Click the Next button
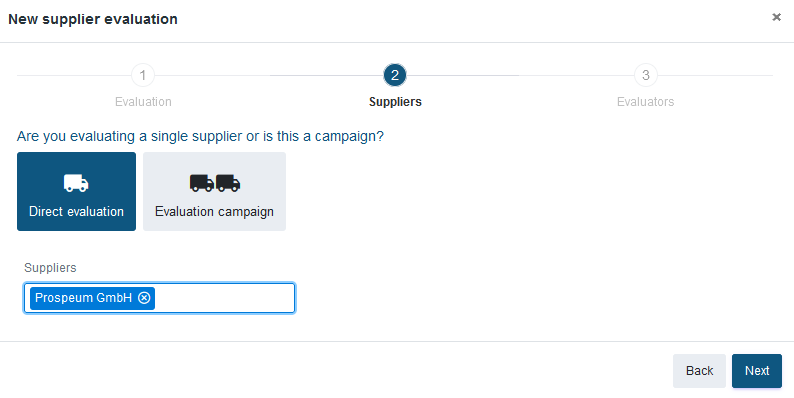 tap(757, 371)
